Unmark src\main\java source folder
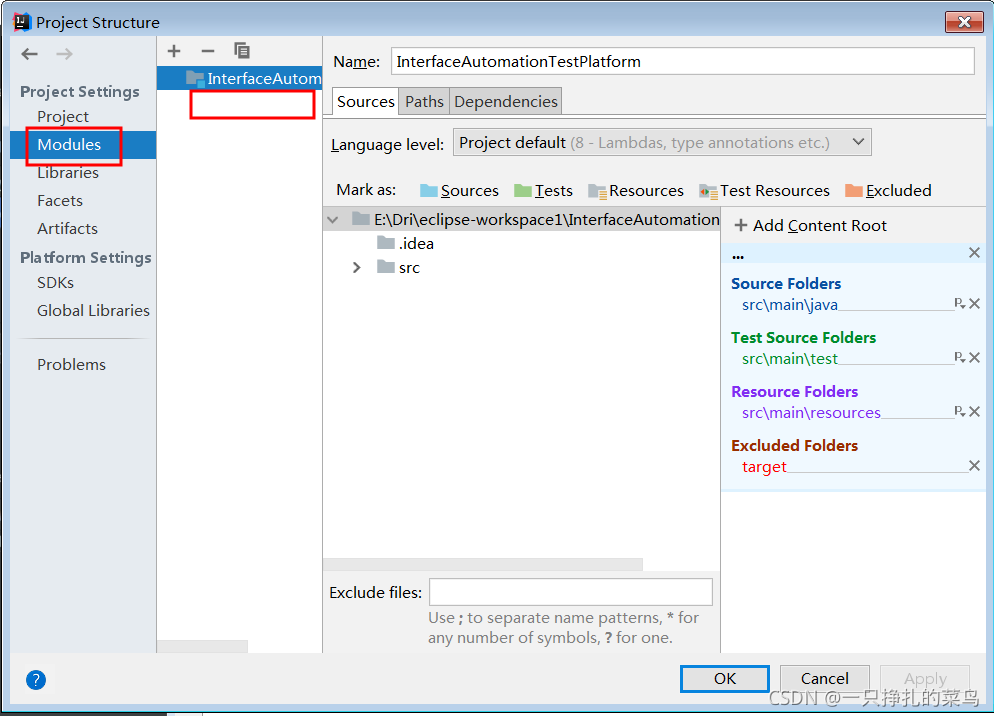Viewport: 994px width, 716px height. coord(975,304)
